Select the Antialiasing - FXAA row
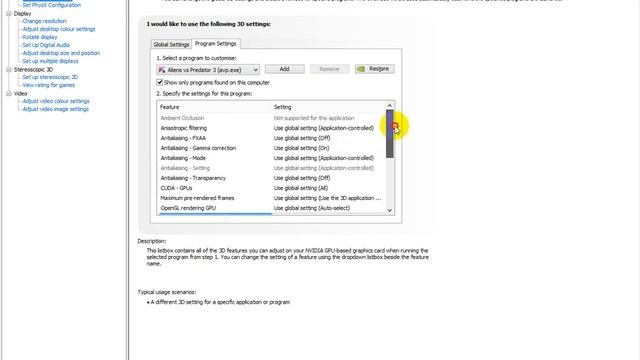The image size is (640, 360). [x=271, y=138]
